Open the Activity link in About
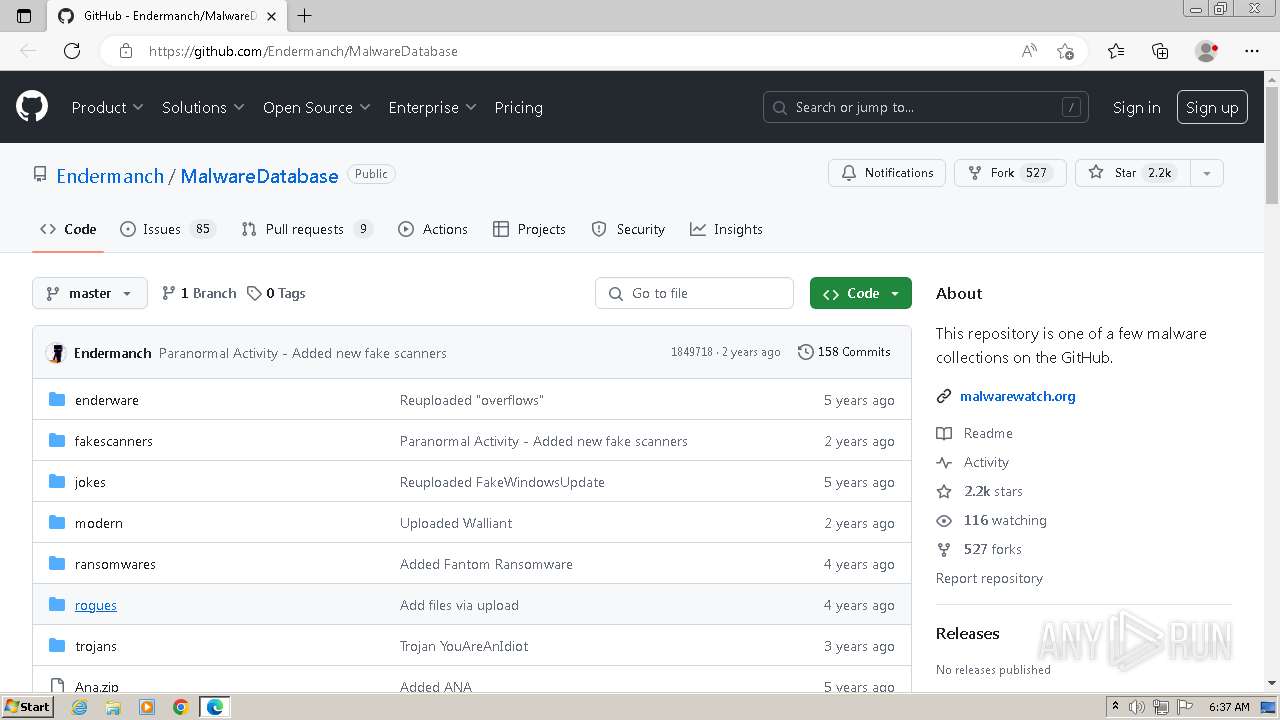Screen dimensions: 1280x720 (x=973, y=462)
